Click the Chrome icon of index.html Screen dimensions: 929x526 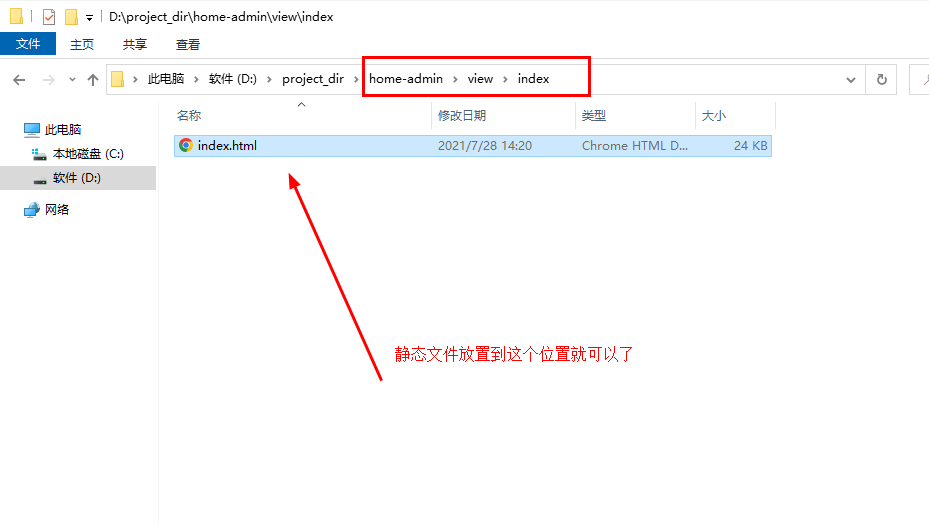[x=186, y=145]
